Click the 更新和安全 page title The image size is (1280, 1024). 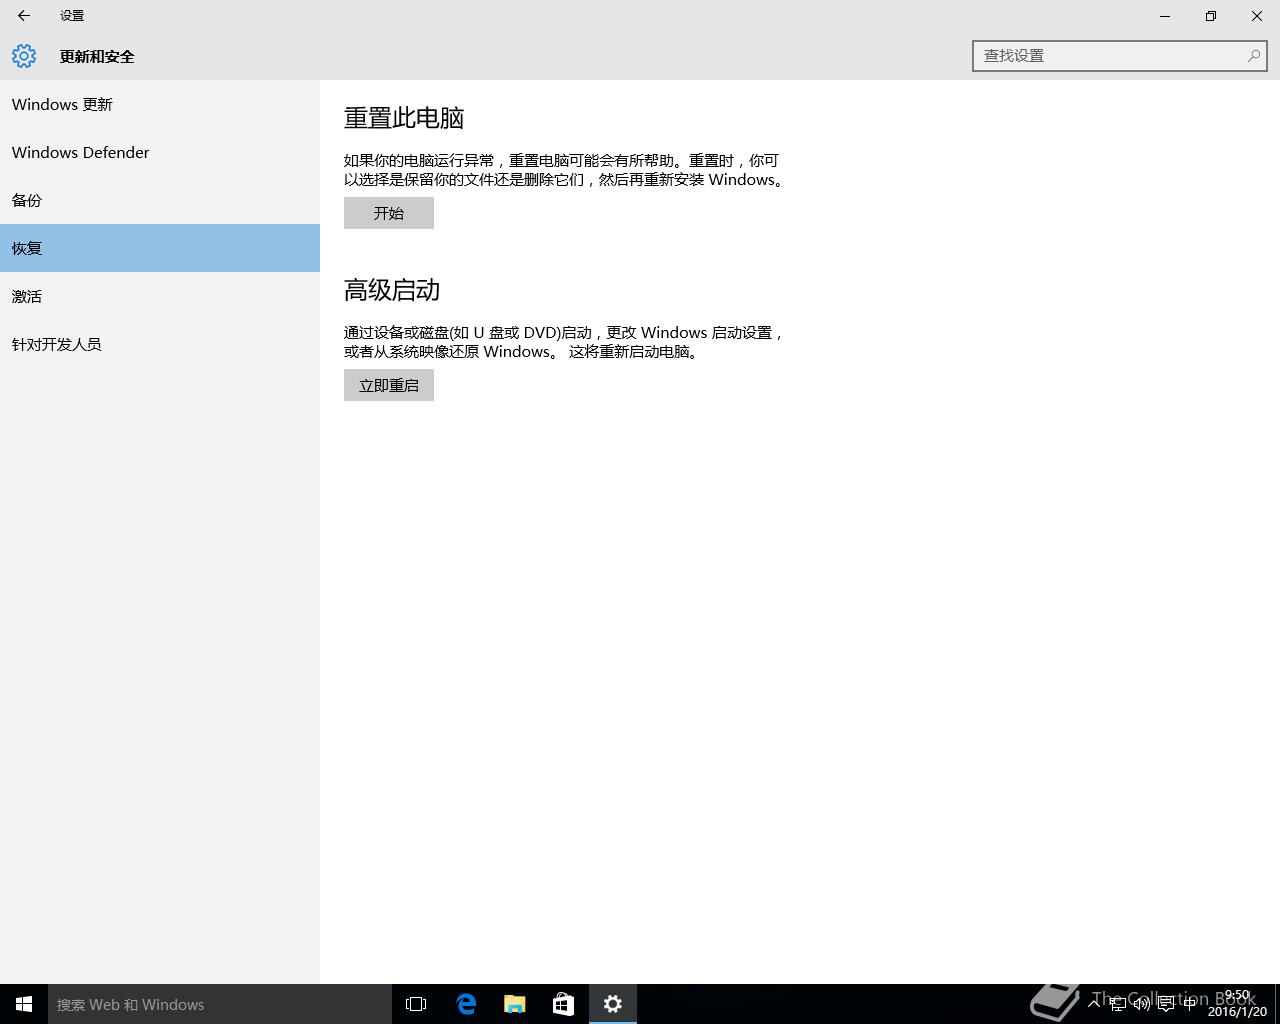point(97,57)
